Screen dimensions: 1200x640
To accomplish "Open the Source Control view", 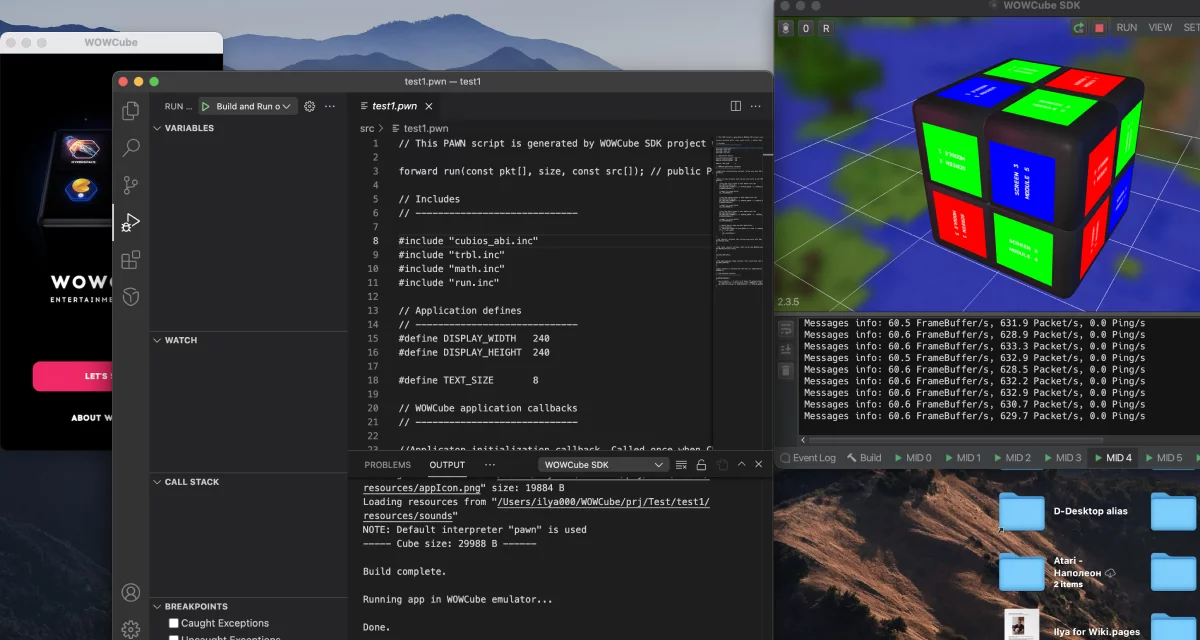I will (131, 185).
